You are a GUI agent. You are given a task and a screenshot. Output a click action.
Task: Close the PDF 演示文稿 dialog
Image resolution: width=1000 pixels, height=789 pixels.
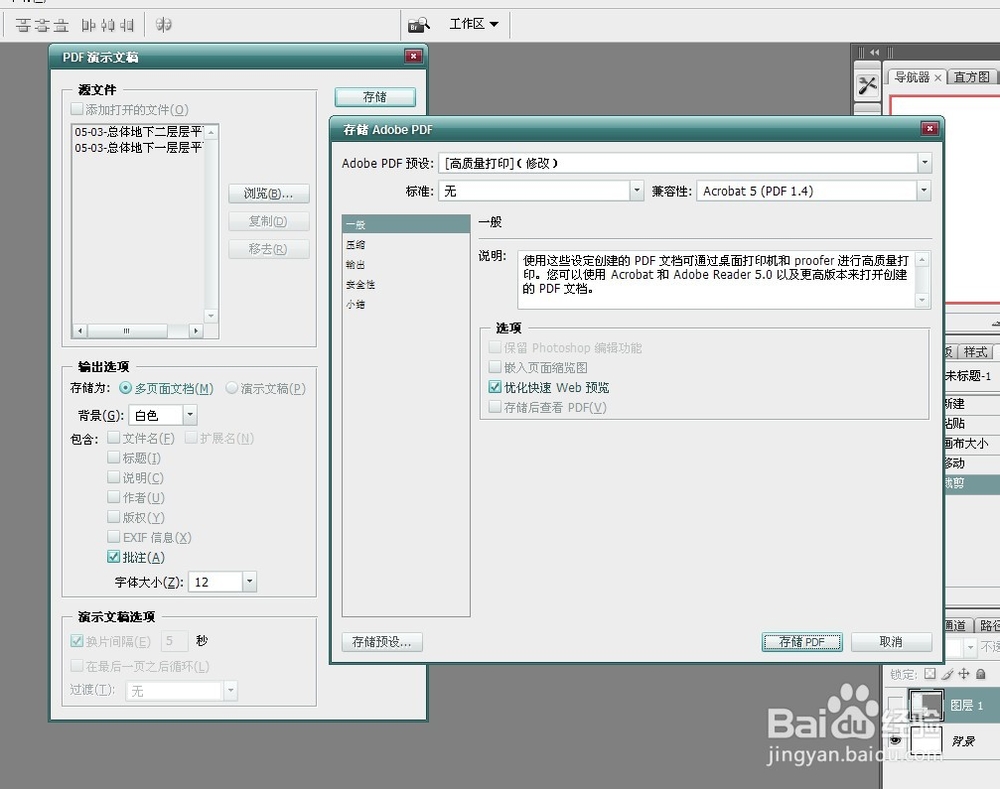pos(413,56)
